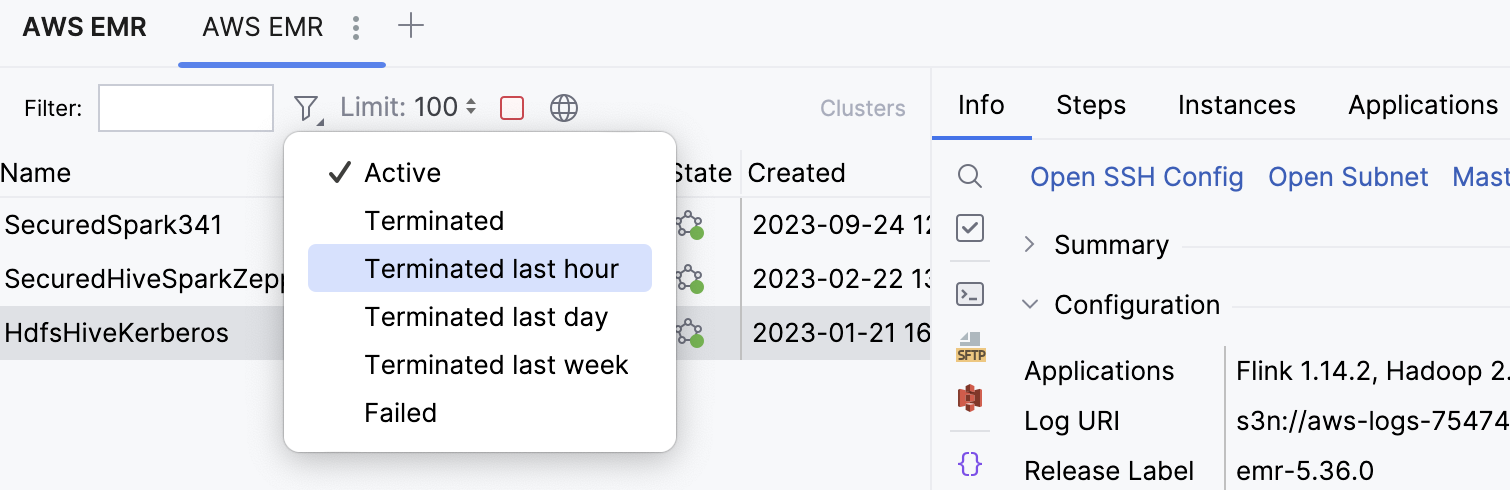
Task: Click the Open Subnet link
Action: 1348,177
